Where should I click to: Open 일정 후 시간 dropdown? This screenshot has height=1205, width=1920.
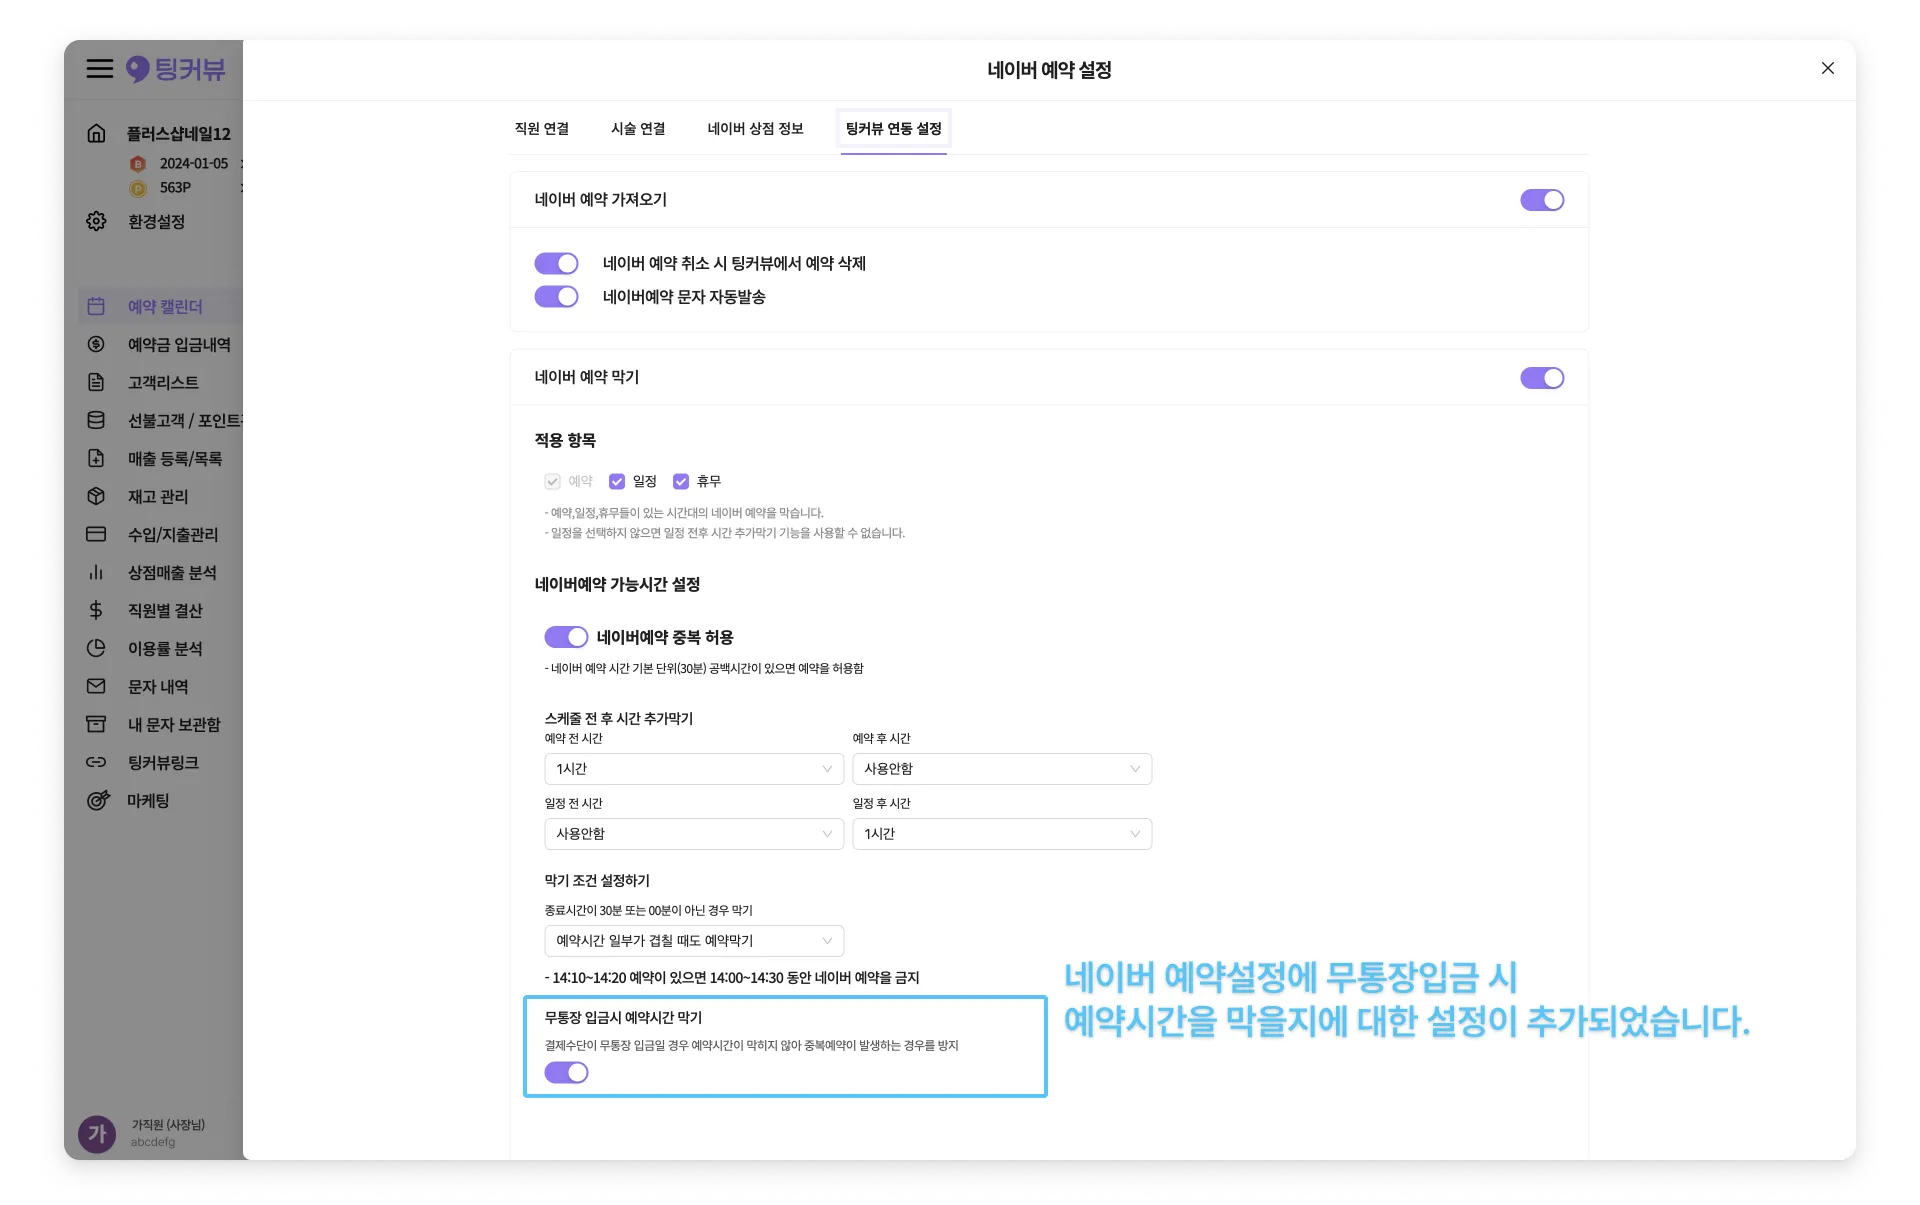[1001, 834]
